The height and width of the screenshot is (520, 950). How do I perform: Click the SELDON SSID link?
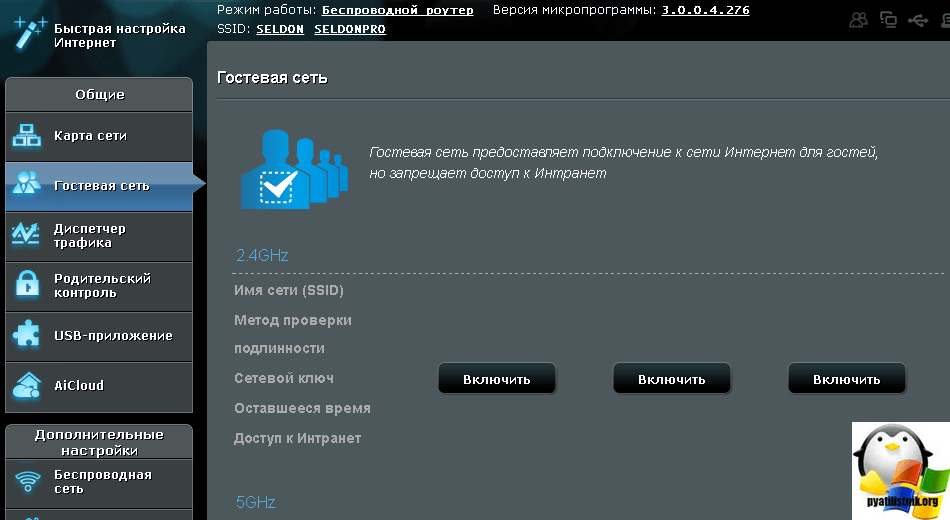tap(280, 29)
